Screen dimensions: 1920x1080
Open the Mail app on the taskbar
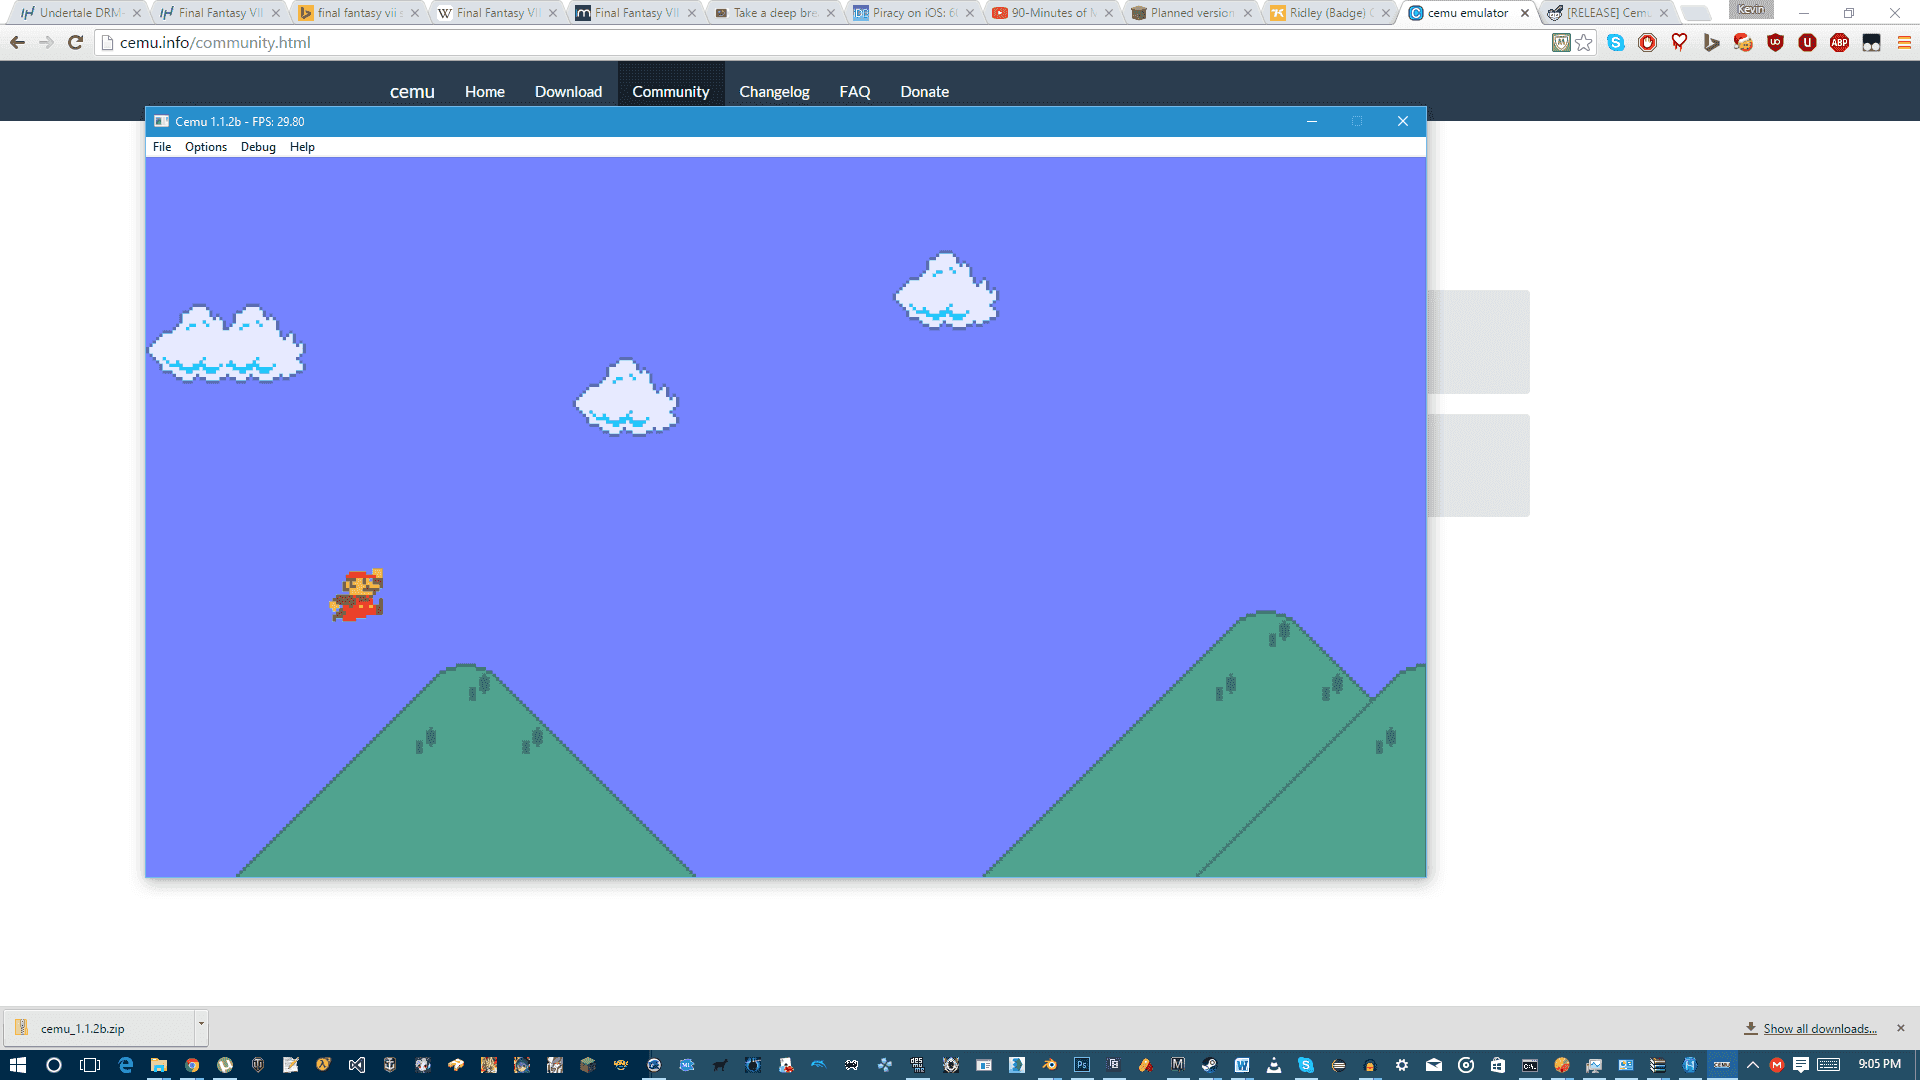(x=1434, y=1065)
